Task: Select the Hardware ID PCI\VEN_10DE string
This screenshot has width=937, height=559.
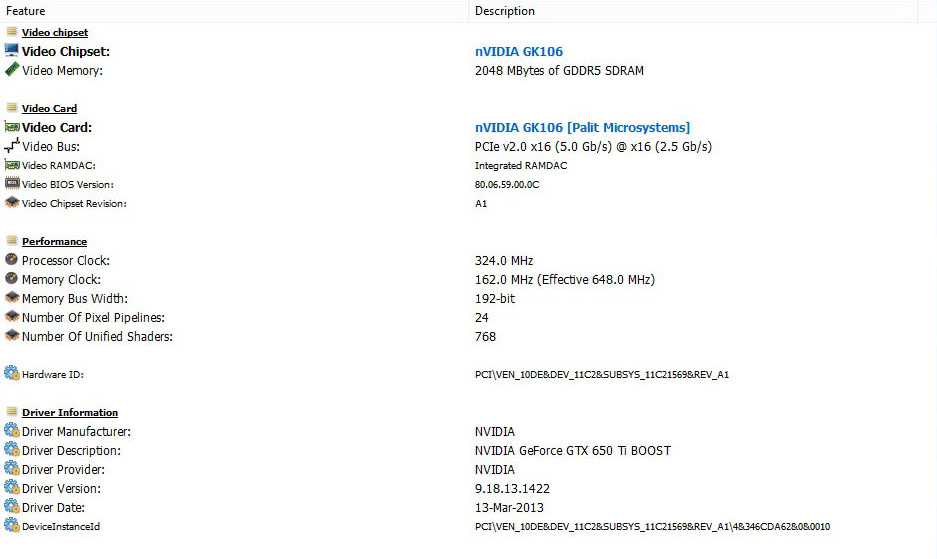Action: (602, 375)
